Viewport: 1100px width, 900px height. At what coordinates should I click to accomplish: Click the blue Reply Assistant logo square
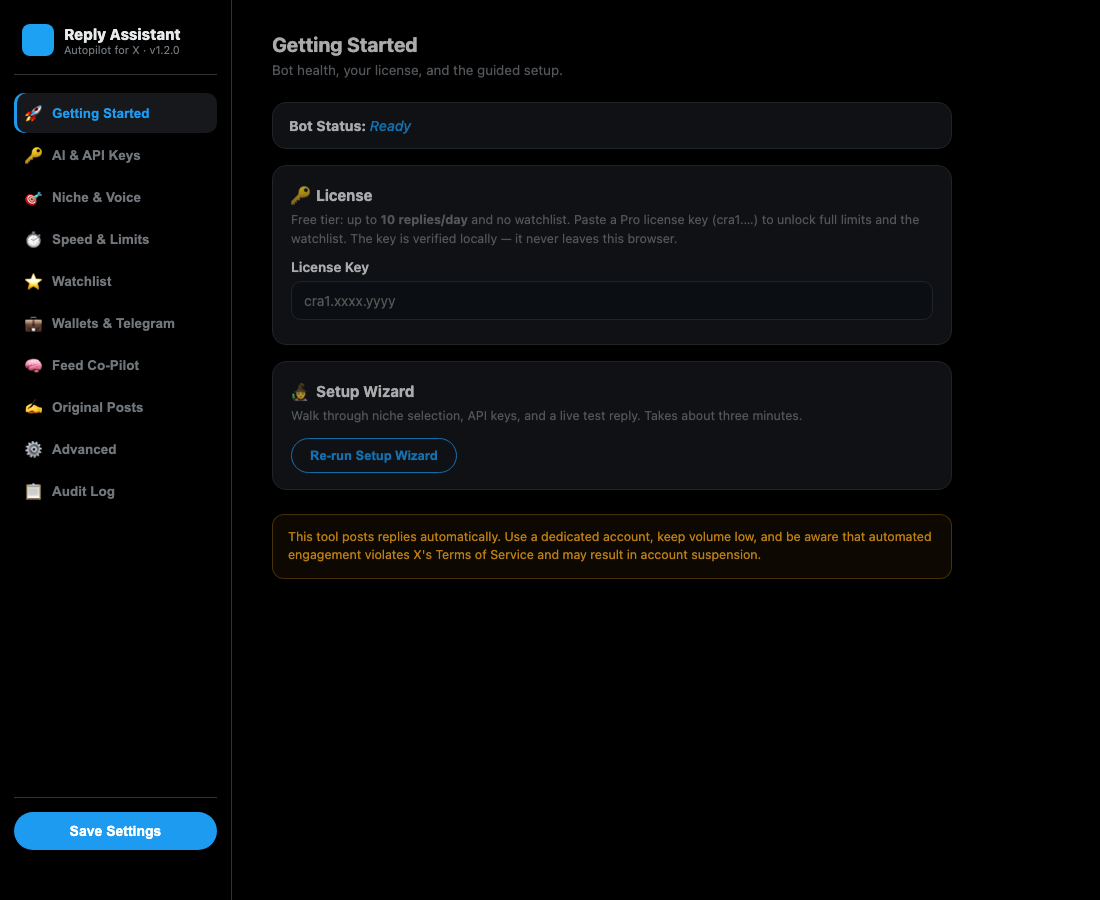point(38,40)
